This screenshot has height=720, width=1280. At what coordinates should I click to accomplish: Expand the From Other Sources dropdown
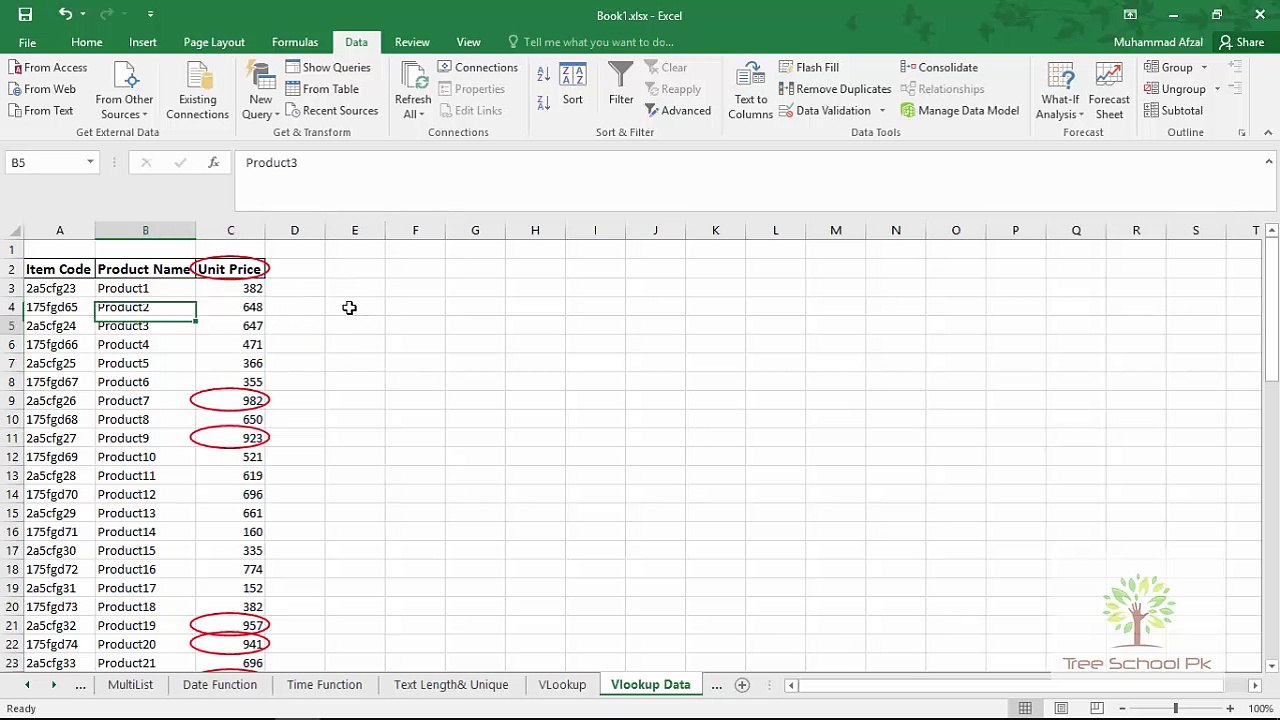124,107
